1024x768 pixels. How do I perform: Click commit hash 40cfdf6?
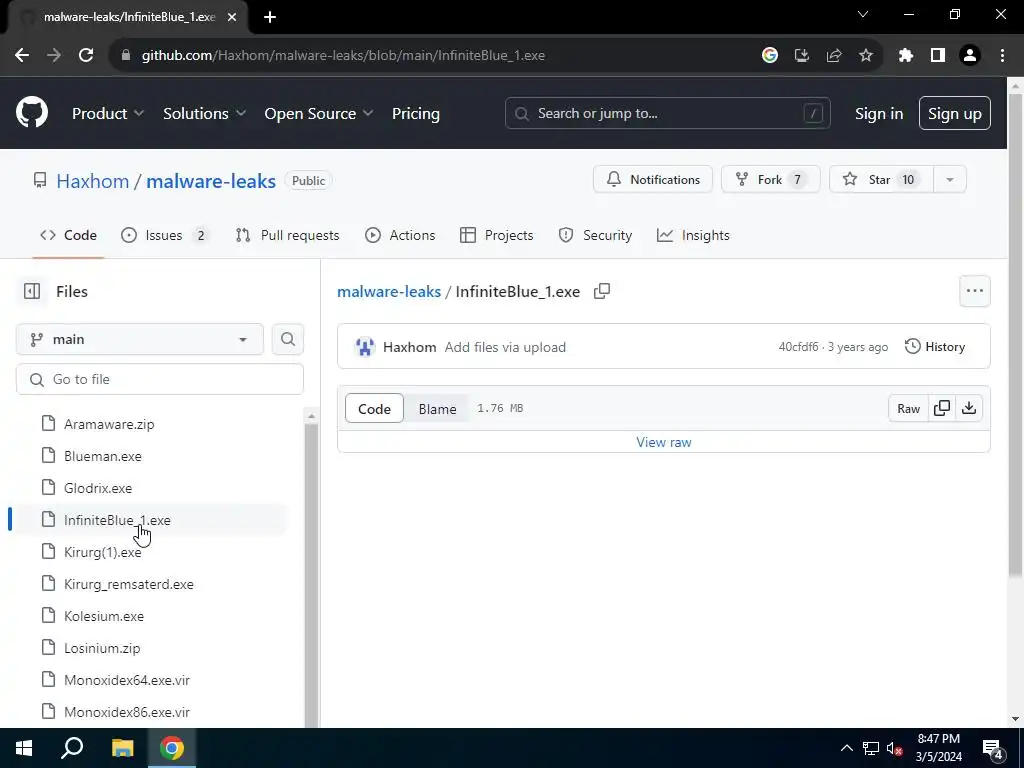[798, 347]
